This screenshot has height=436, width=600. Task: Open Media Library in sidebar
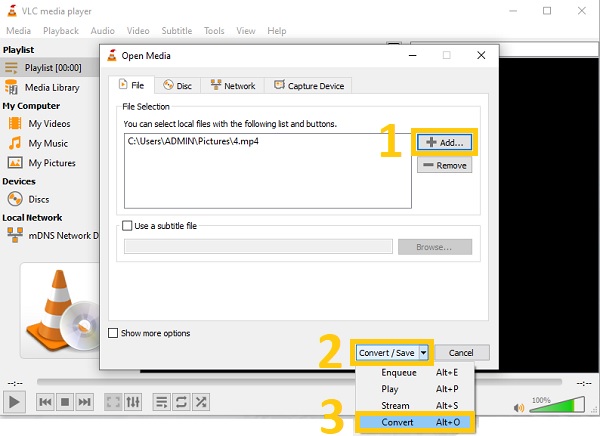click(50, 88)
